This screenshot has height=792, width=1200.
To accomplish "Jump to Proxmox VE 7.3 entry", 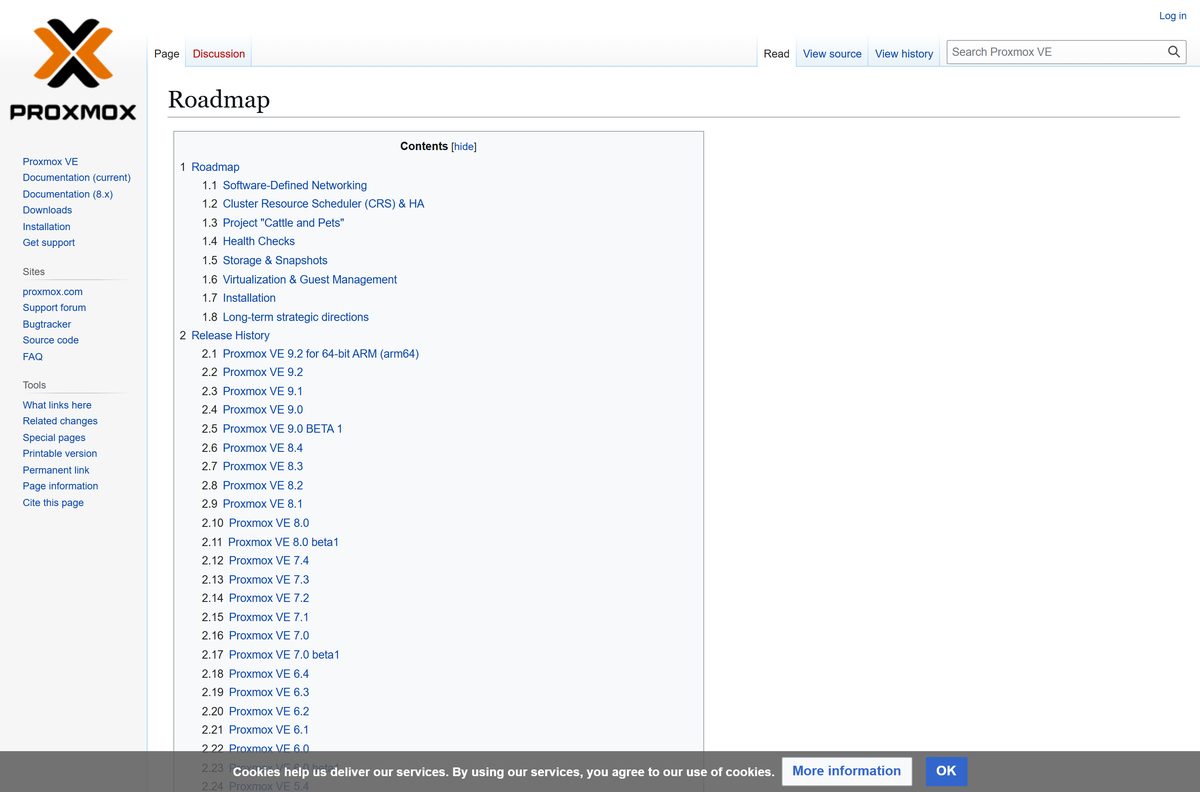I will [269, 580].
